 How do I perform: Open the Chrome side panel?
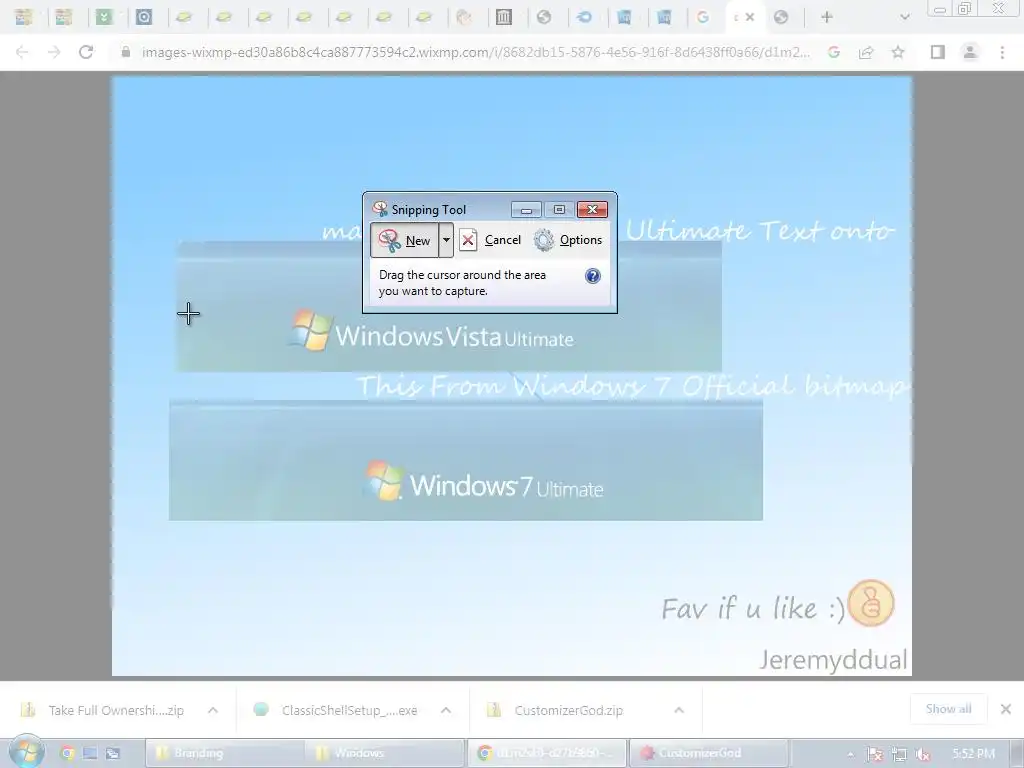coord(938,52)
